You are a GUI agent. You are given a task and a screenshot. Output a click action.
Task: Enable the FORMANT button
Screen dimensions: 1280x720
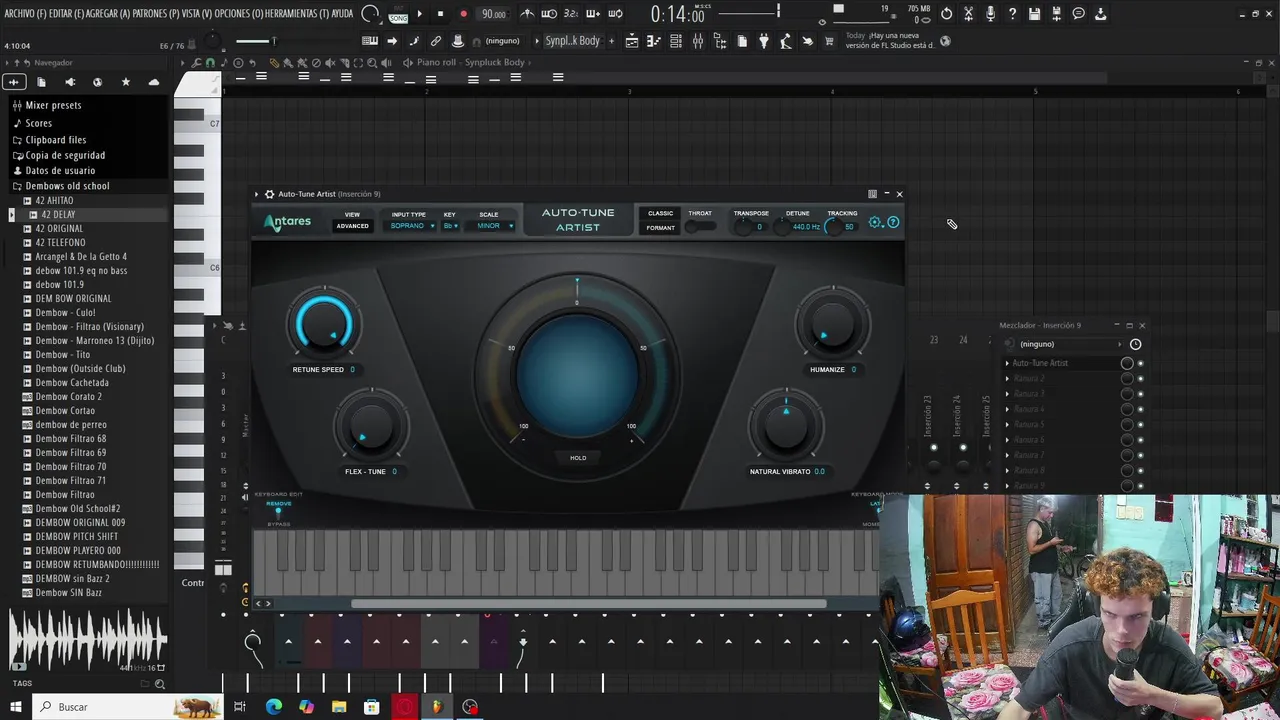click(x=661, y=228)
